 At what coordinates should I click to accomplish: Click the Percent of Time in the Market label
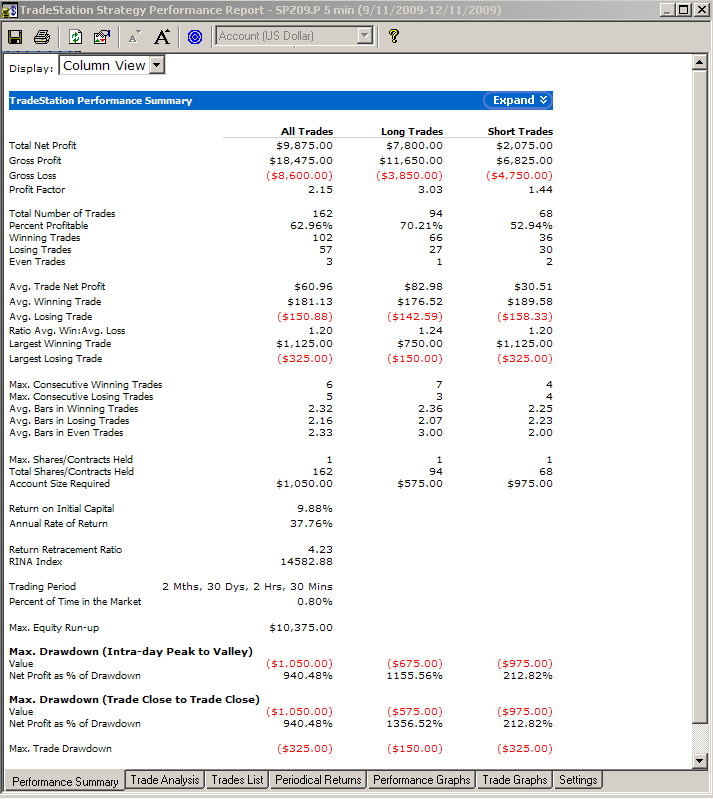[75, 602]
